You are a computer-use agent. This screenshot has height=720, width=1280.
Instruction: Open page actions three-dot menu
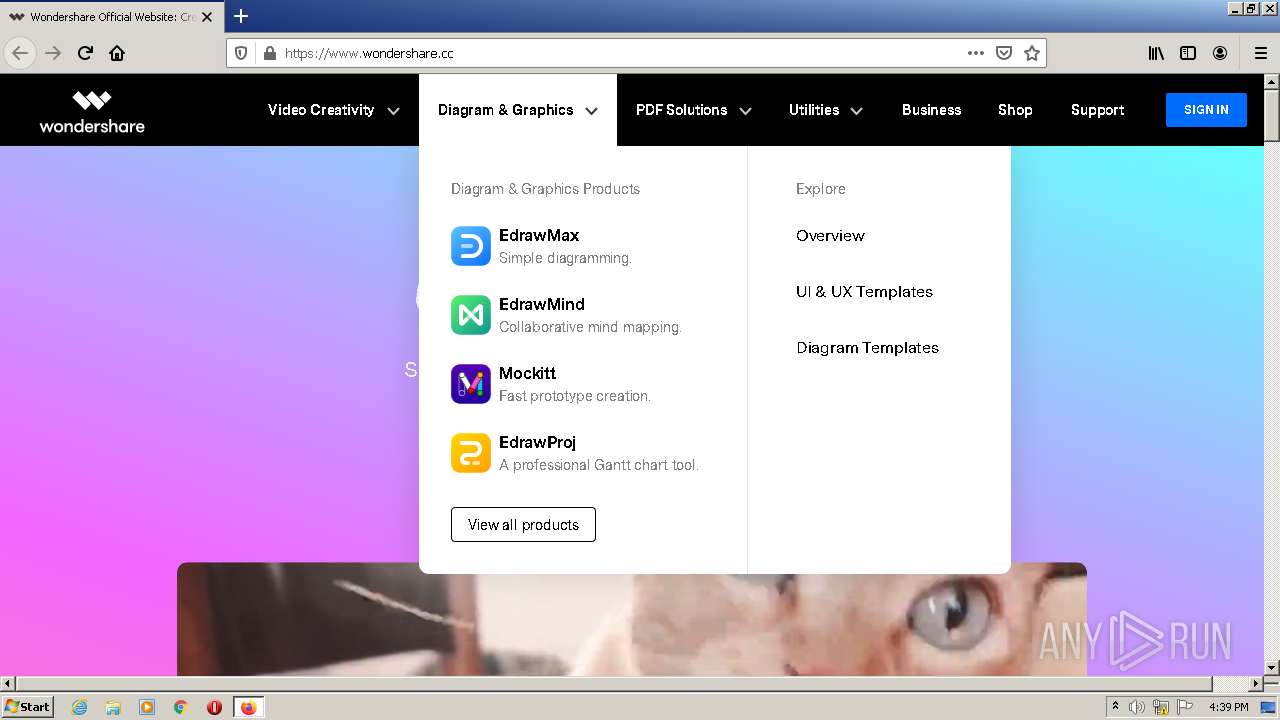(976, 53)
